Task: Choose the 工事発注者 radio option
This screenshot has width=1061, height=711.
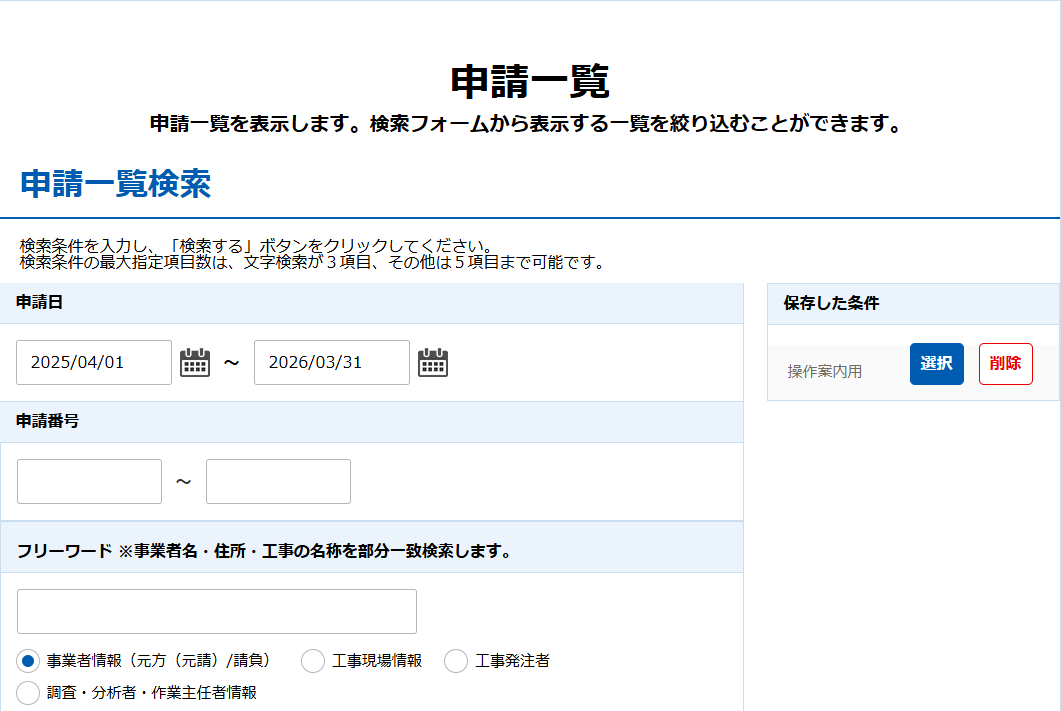Action: pyautogui.click(x=456, y=661)
